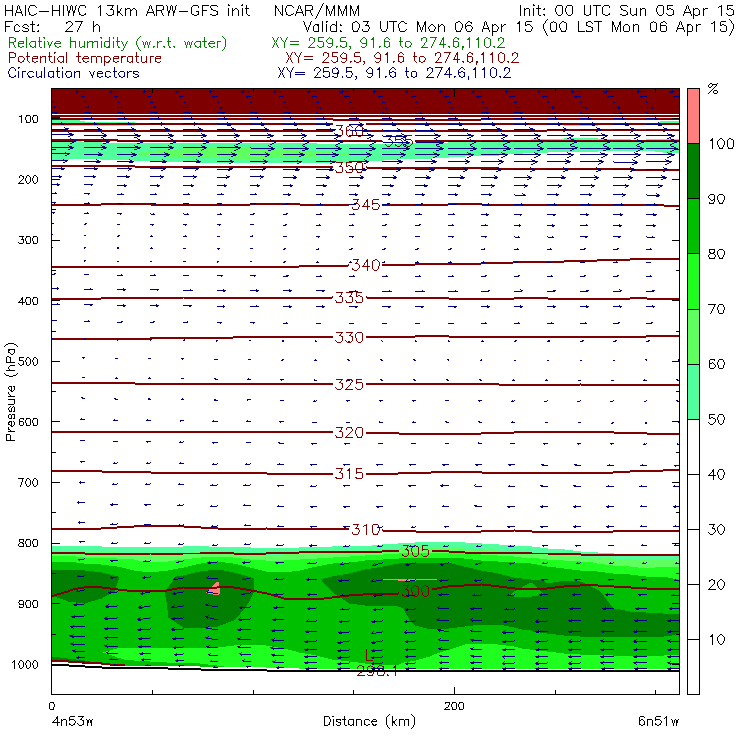
Task: Click the 600 hPa pressure tick label
Action: [x=28, y=421]
